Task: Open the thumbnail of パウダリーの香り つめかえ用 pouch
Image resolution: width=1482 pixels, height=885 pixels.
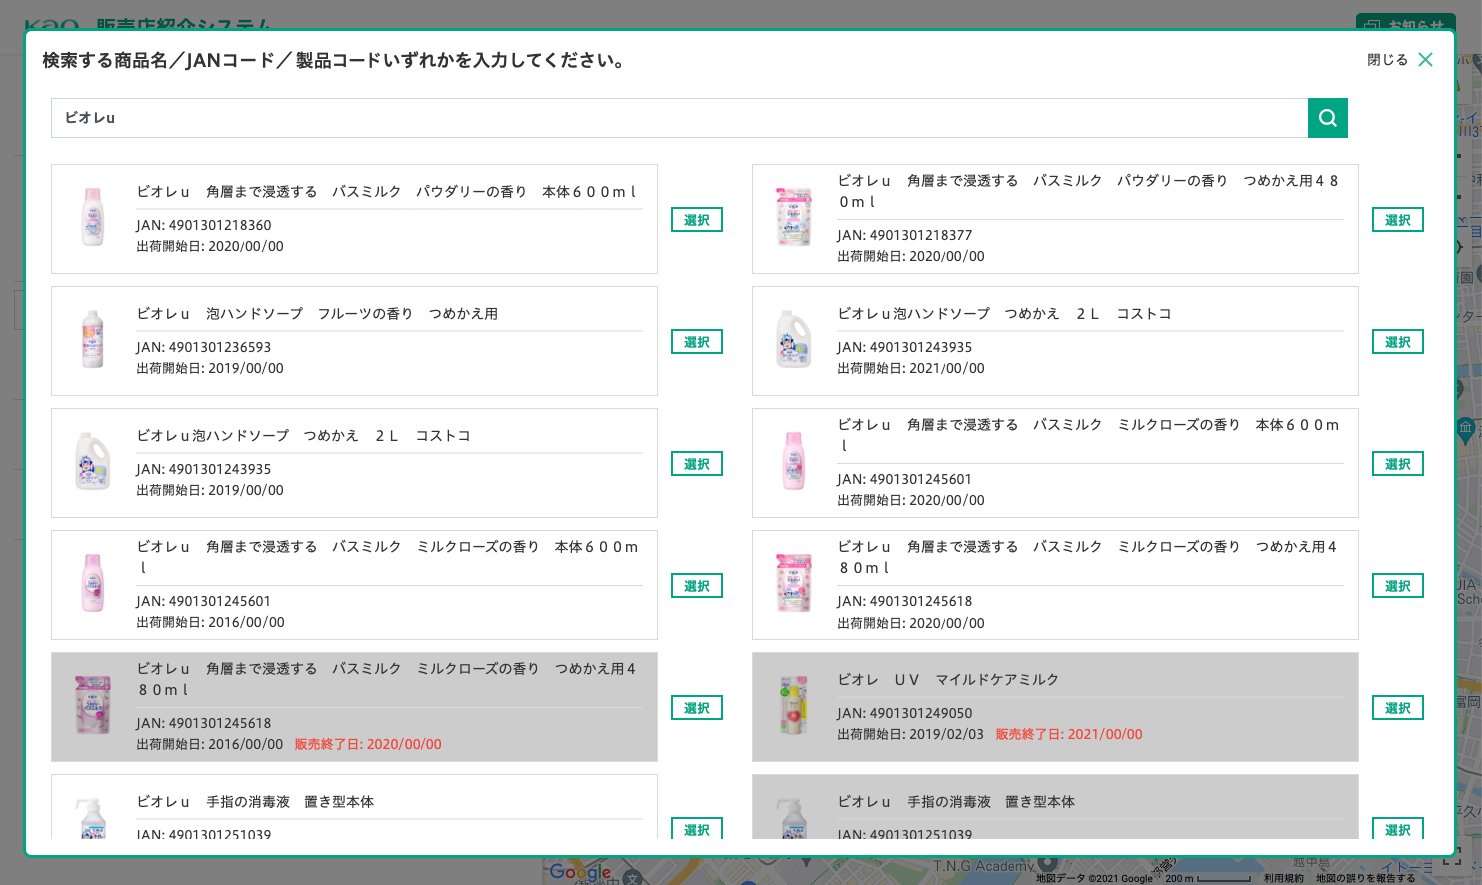Action: [794, 216]
